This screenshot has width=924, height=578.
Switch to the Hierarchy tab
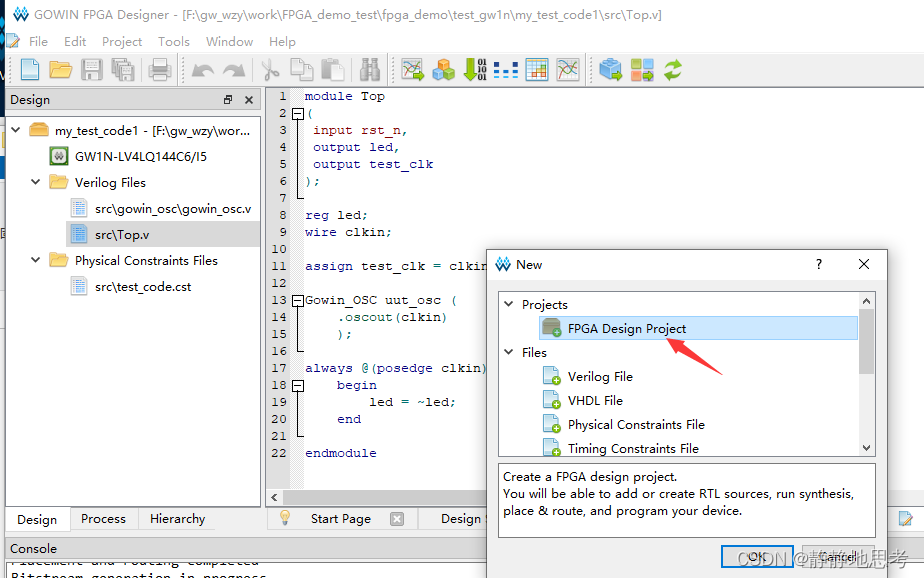177,518
